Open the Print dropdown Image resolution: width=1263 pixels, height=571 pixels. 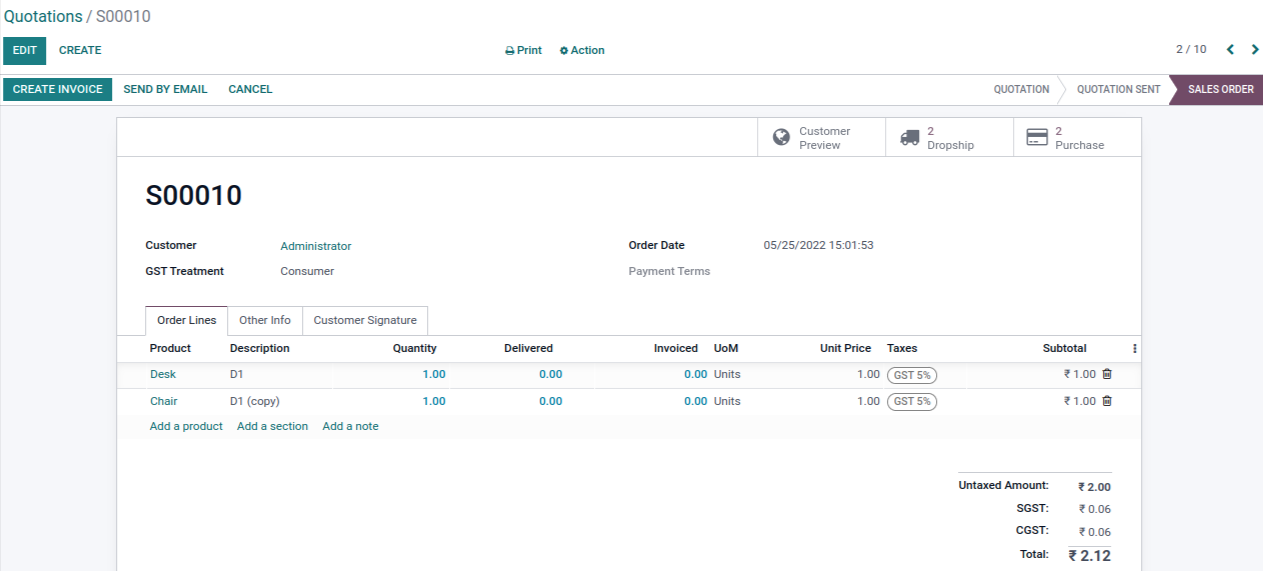pyautogui.click(x=523, y=50)
